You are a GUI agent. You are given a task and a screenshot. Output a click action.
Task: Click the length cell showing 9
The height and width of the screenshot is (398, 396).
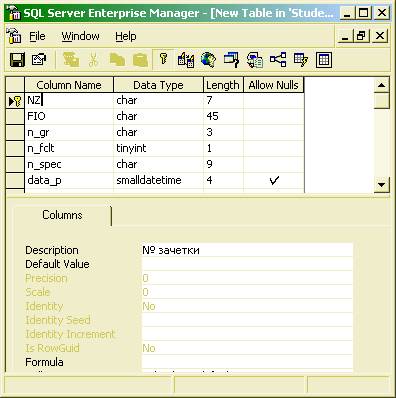[x=223, y=164]
